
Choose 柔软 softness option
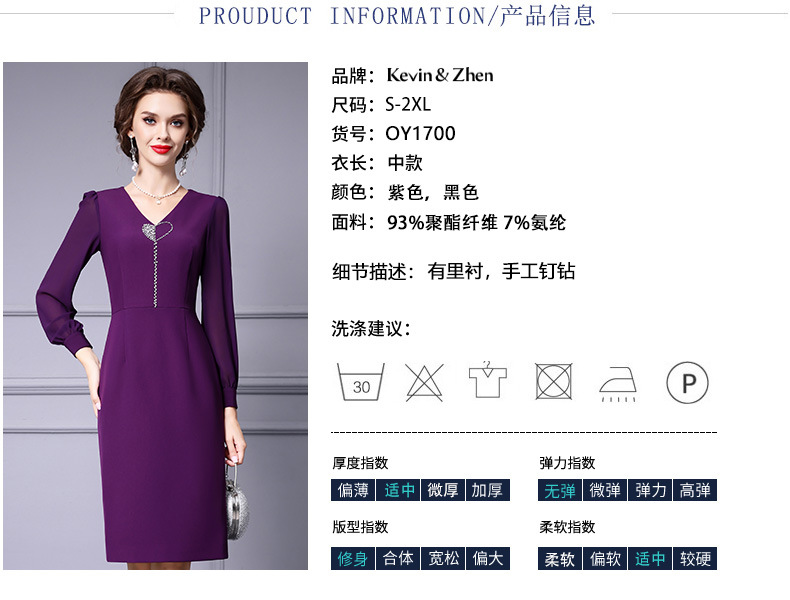click(x=560, y=559)
